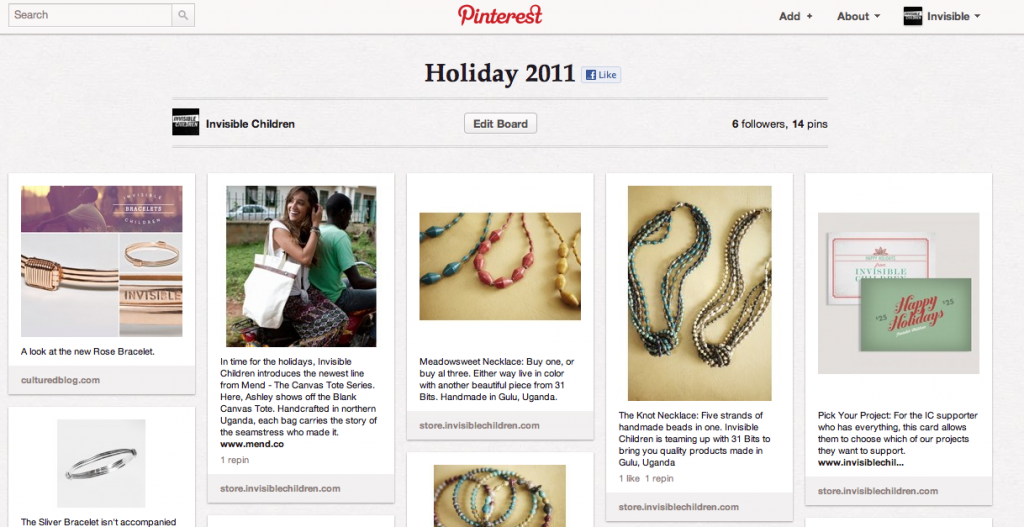Follow the culturedblog.com source link
The width and height of the screenshot is (1024, 527).
60,379
